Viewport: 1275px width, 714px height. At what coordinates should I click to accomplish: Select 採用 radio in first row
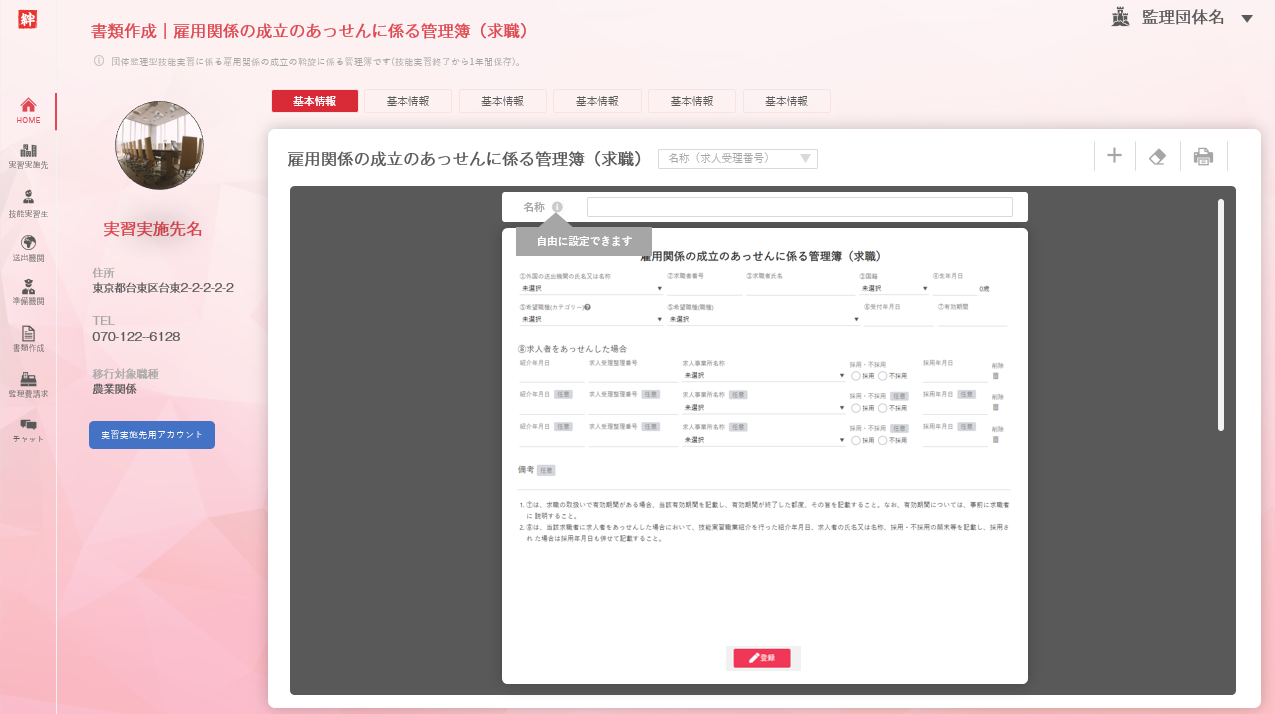click(x=856, y=376)
